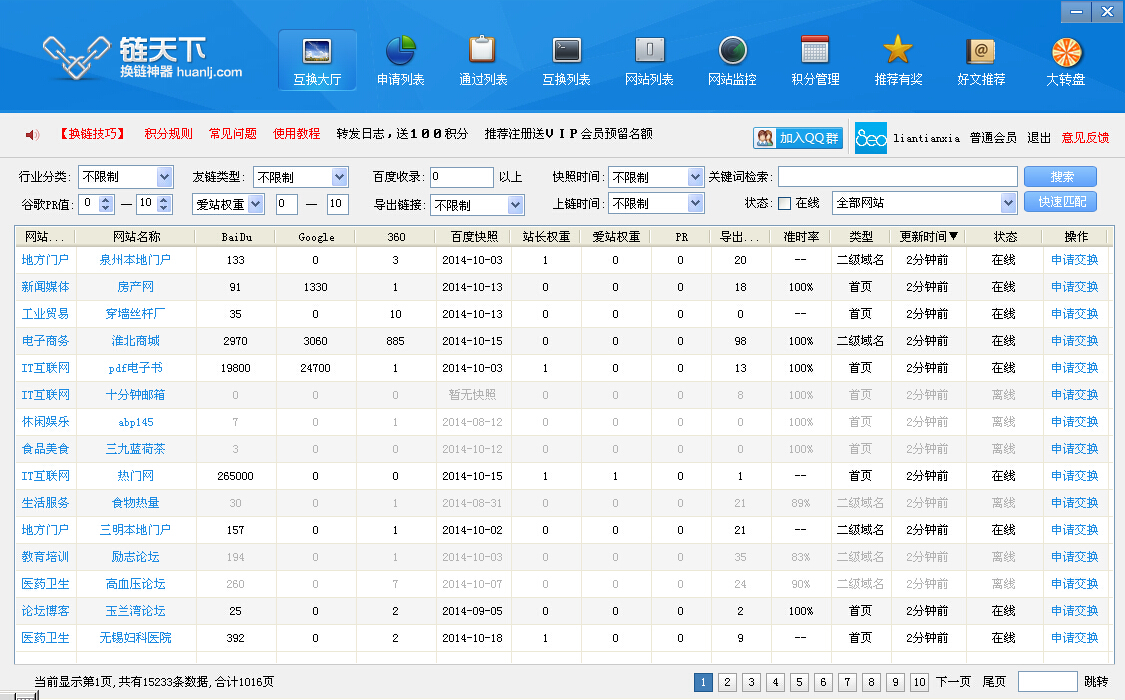Go to page 5 in pagination
The width and height of the screenshot is (1125, 700).
[799, 682]
